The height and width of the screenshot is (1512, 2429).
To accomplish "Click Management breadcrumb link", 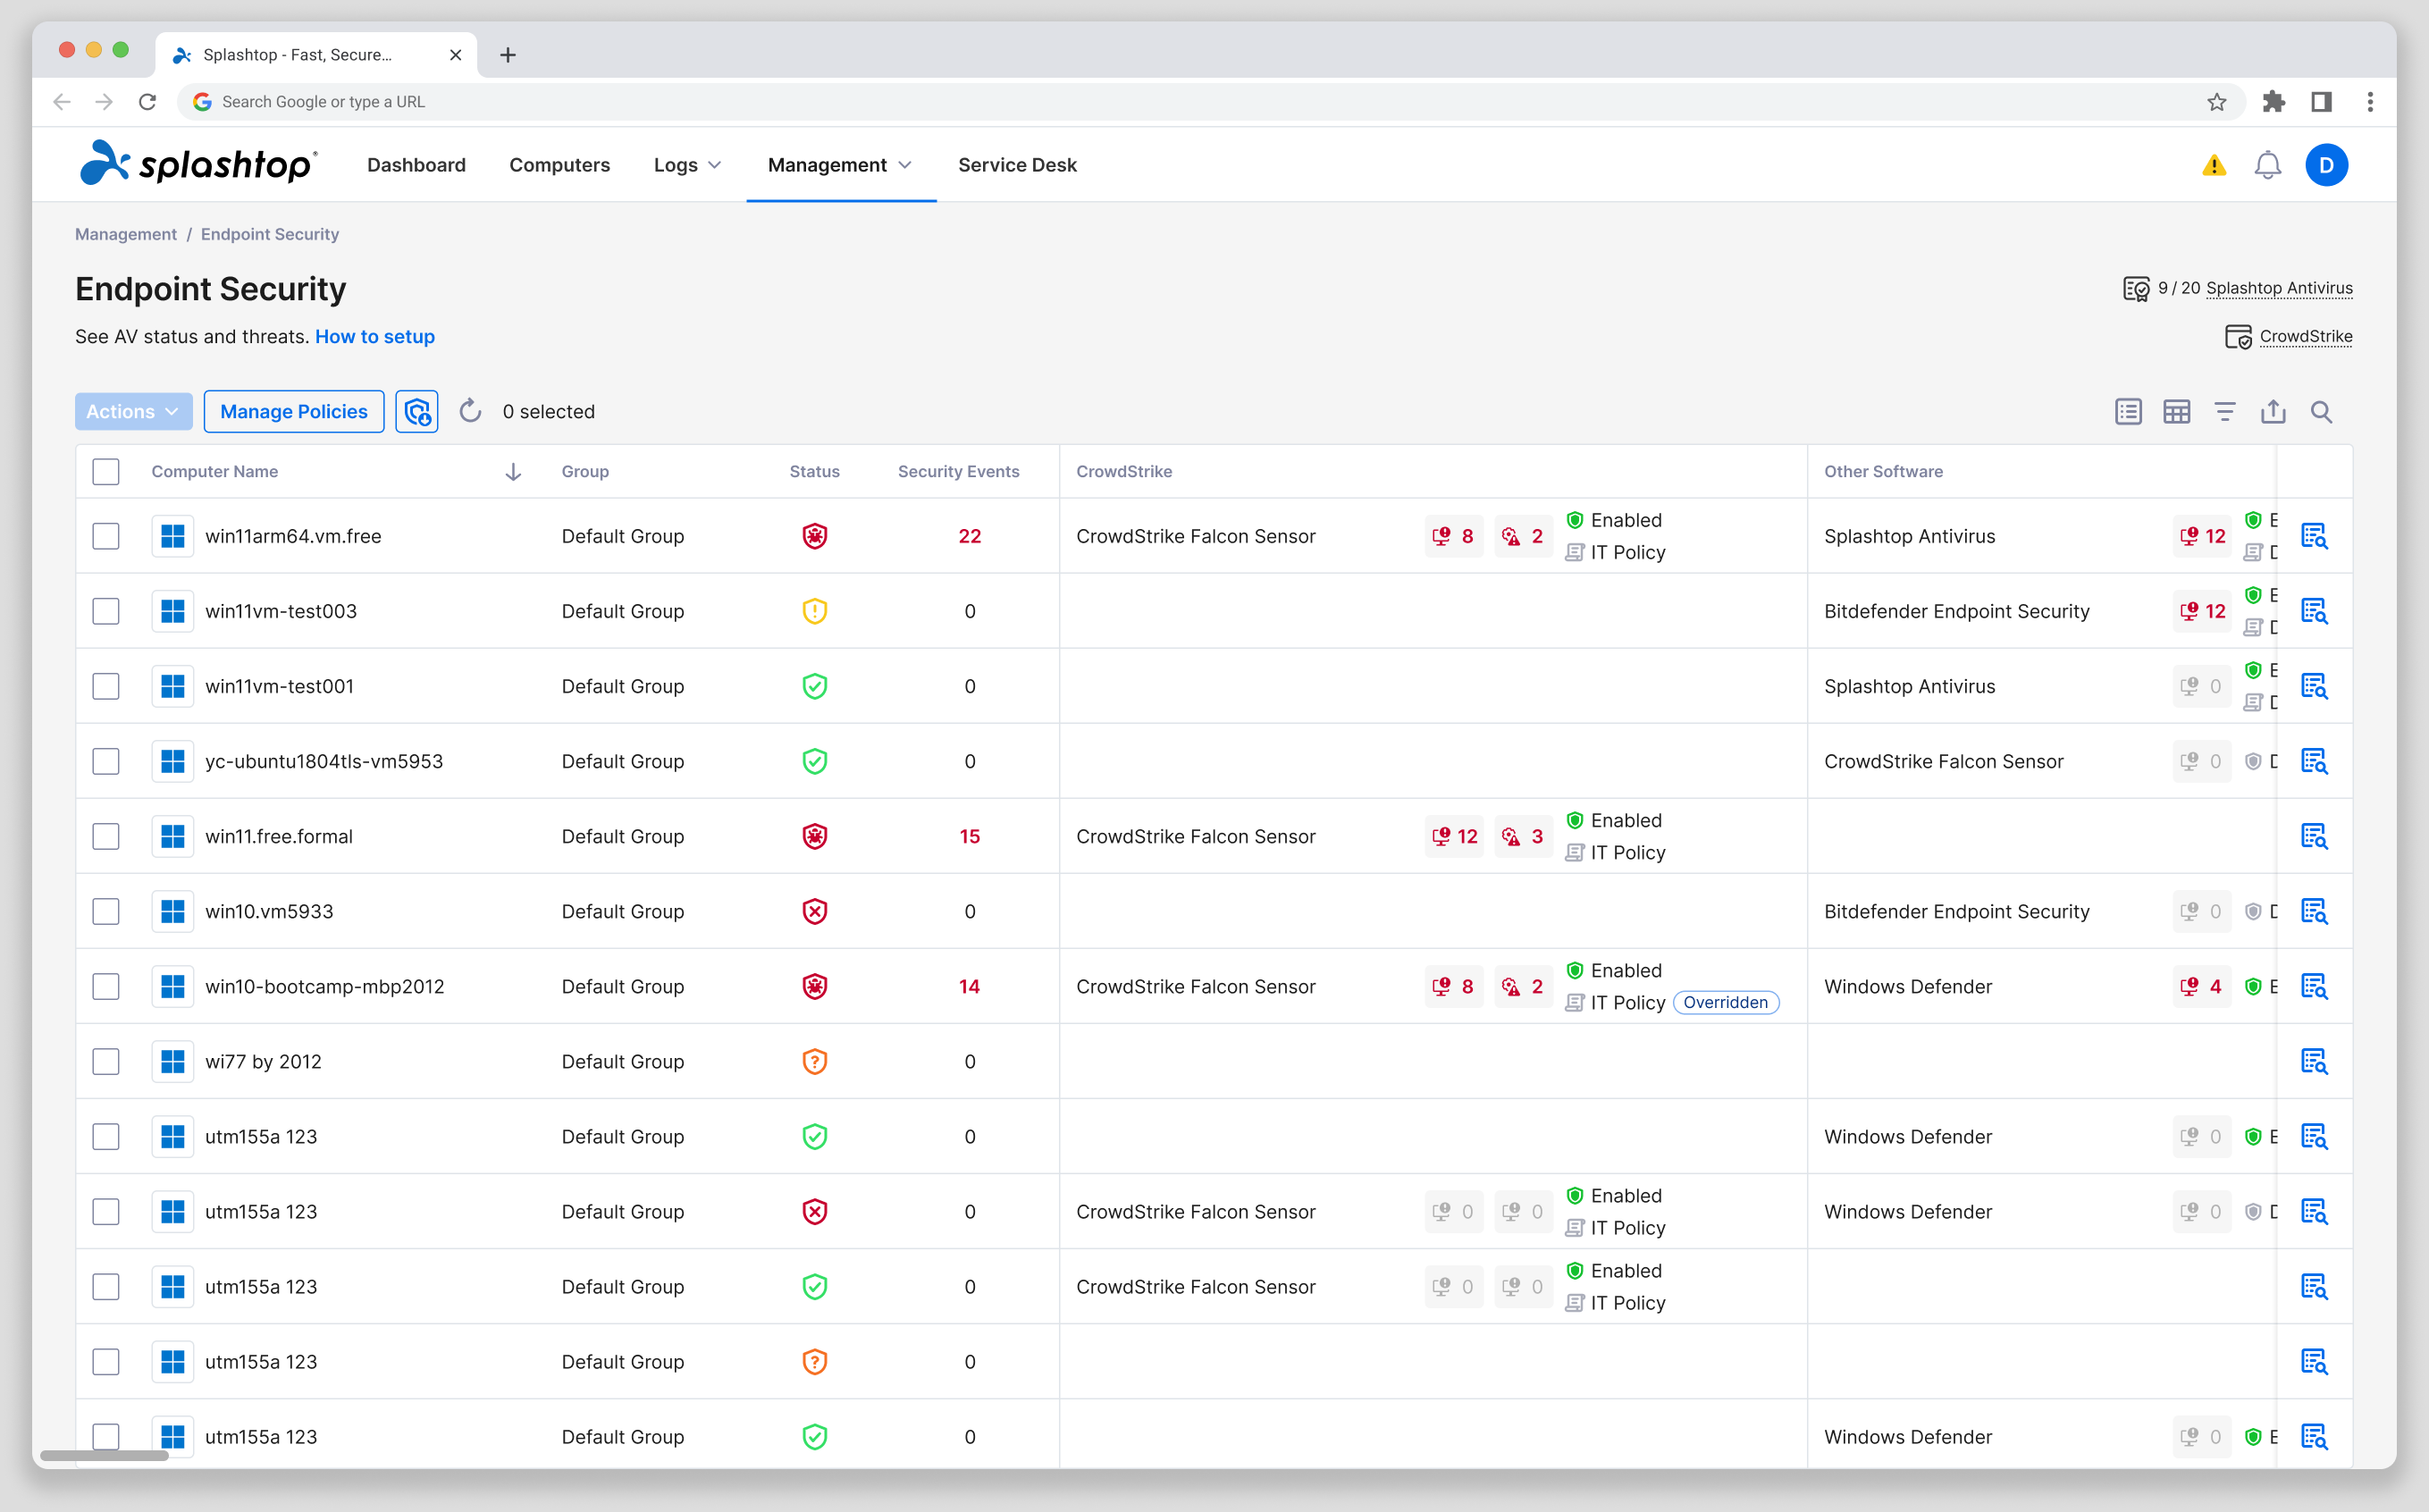I will click(126, 234).
